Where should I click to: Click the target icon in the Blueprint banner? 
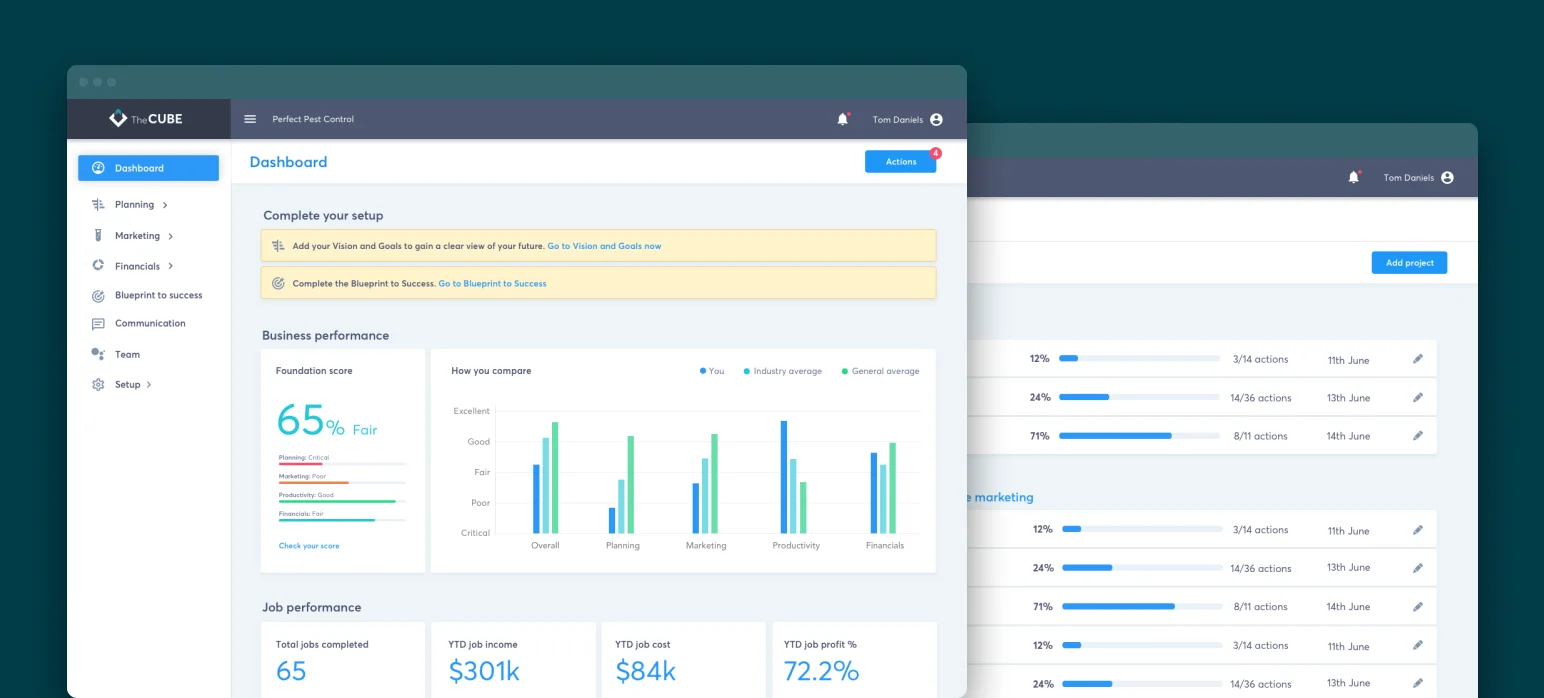(x=279, y=283)
